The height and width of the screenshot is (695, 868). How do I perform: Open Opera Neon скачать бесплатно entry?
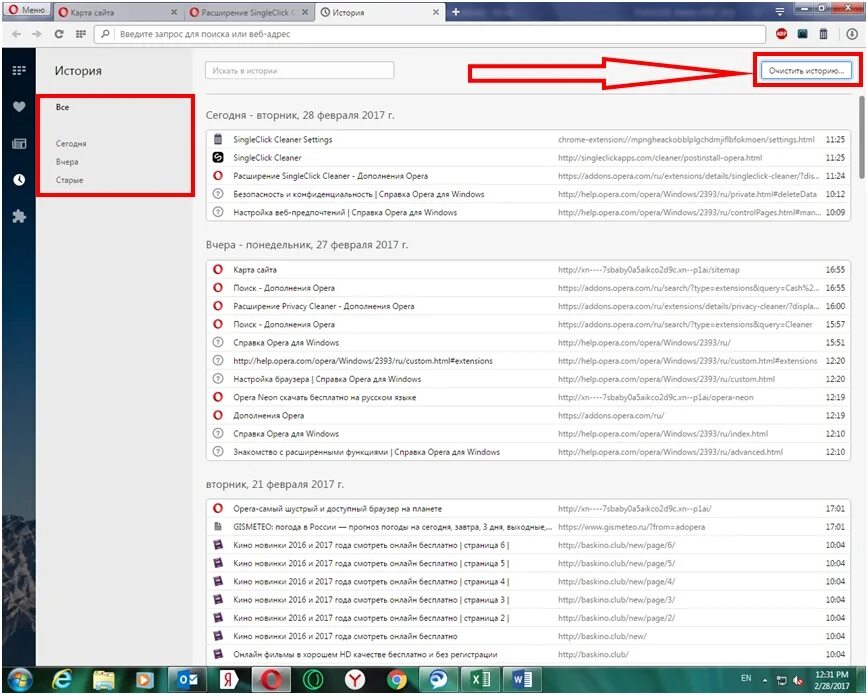coord(528,397)
